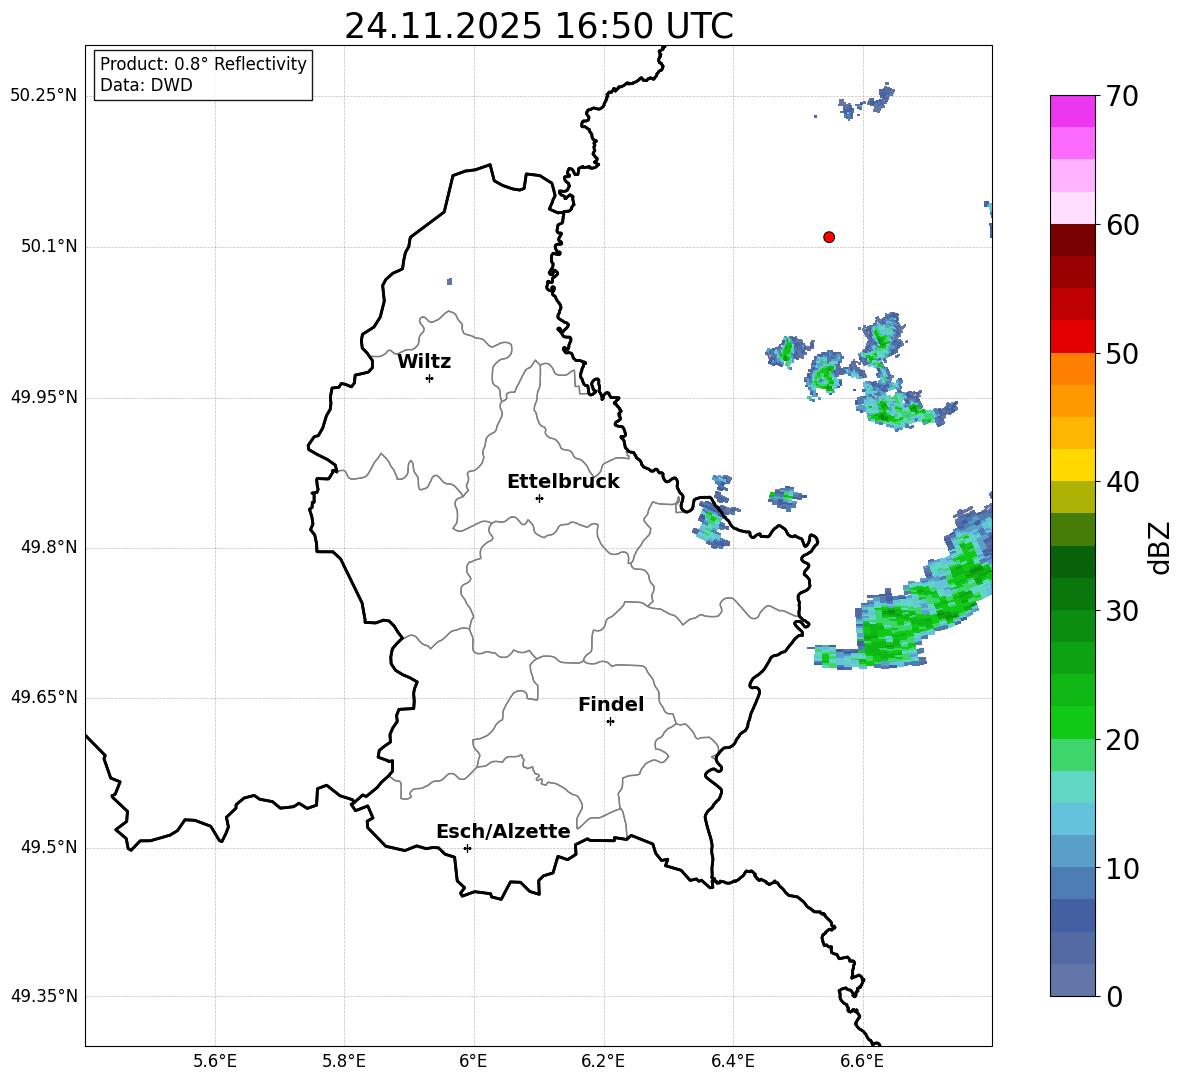Click the Findel city label
Image resolution: width=1184 pixels, height=1081 pixels.
pos(611,704)
